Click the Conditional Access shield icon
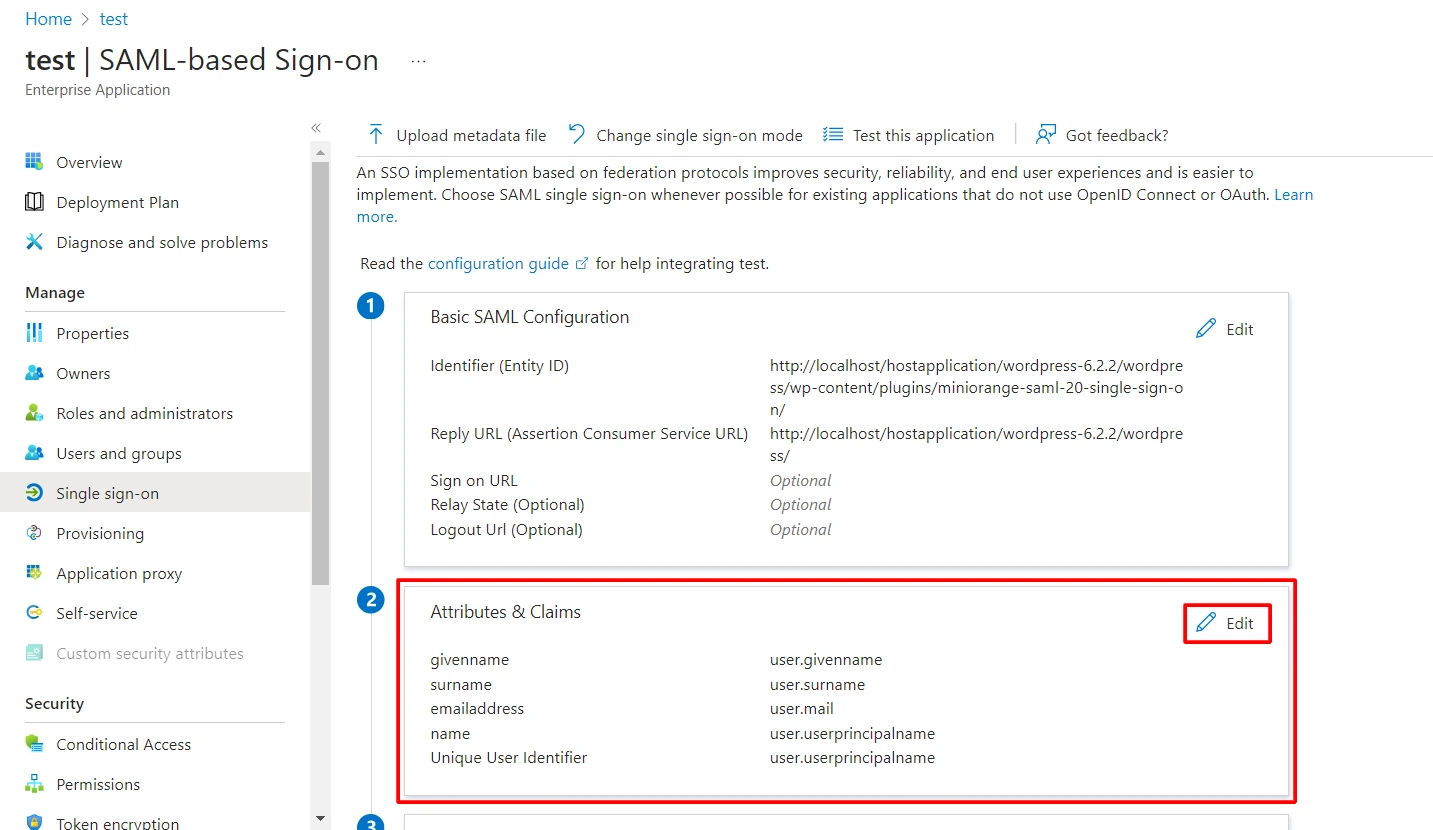This screenshot has width=1433, height=830. 35,744
